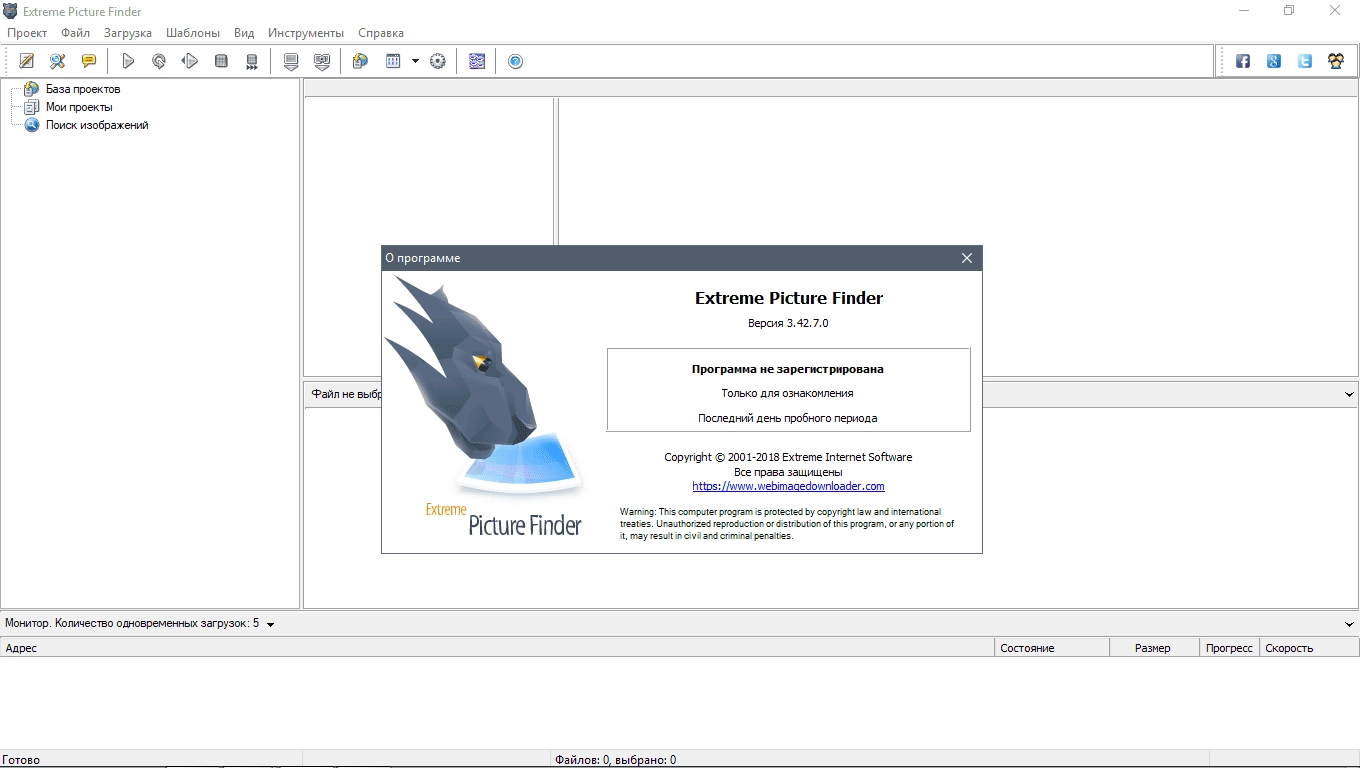
Task: Select База проектов in the tree
Action: point(83,89)
